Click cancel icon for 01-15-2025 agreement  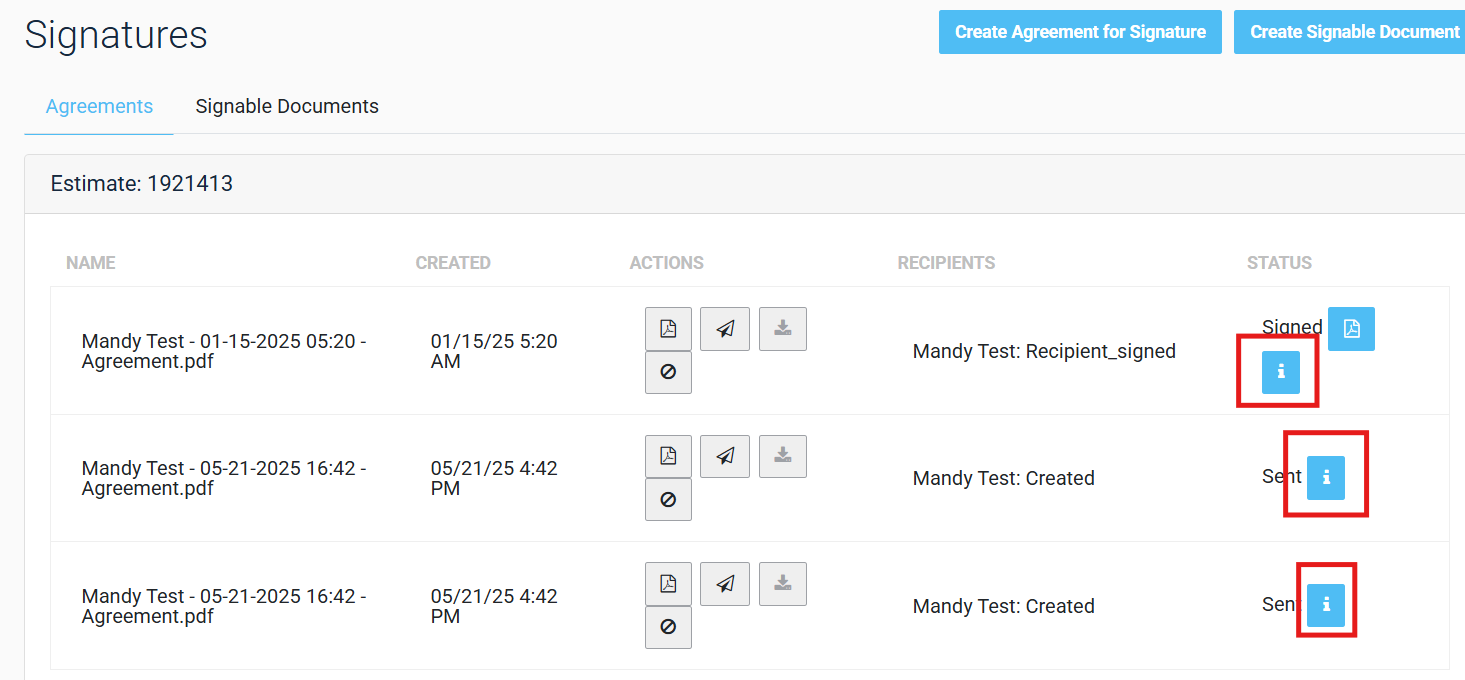(x=668, y=372)
